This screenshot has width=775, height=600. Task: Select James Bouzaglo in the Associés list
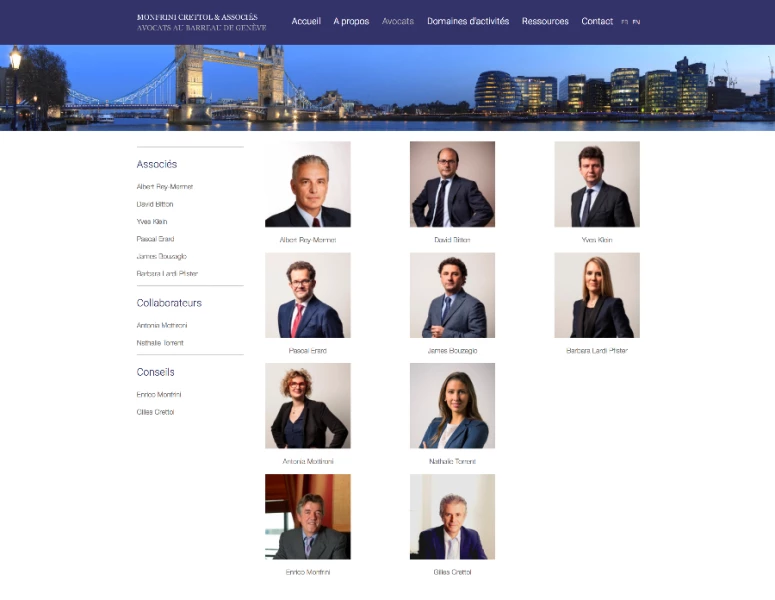[x=162, y=256]
